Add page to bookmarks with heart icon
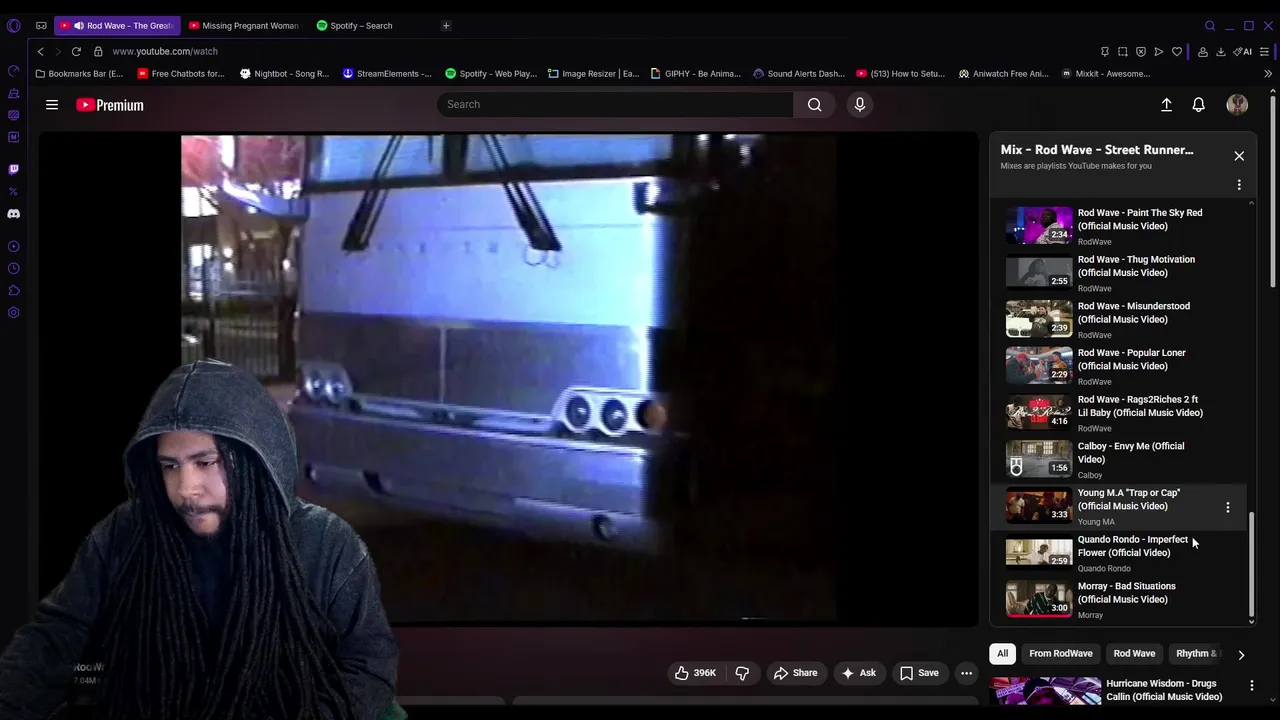The width and height of the screenshot is (1280, 720). 1177,51
